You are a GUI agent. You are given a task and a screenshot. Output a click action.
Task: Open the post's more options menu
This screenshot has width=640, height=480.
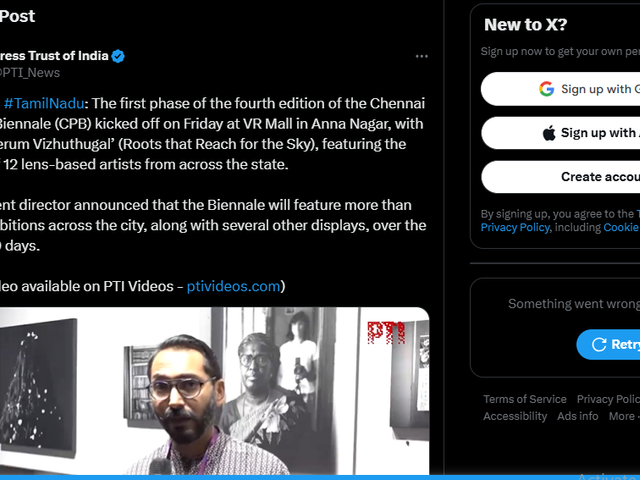click(421, 56)
